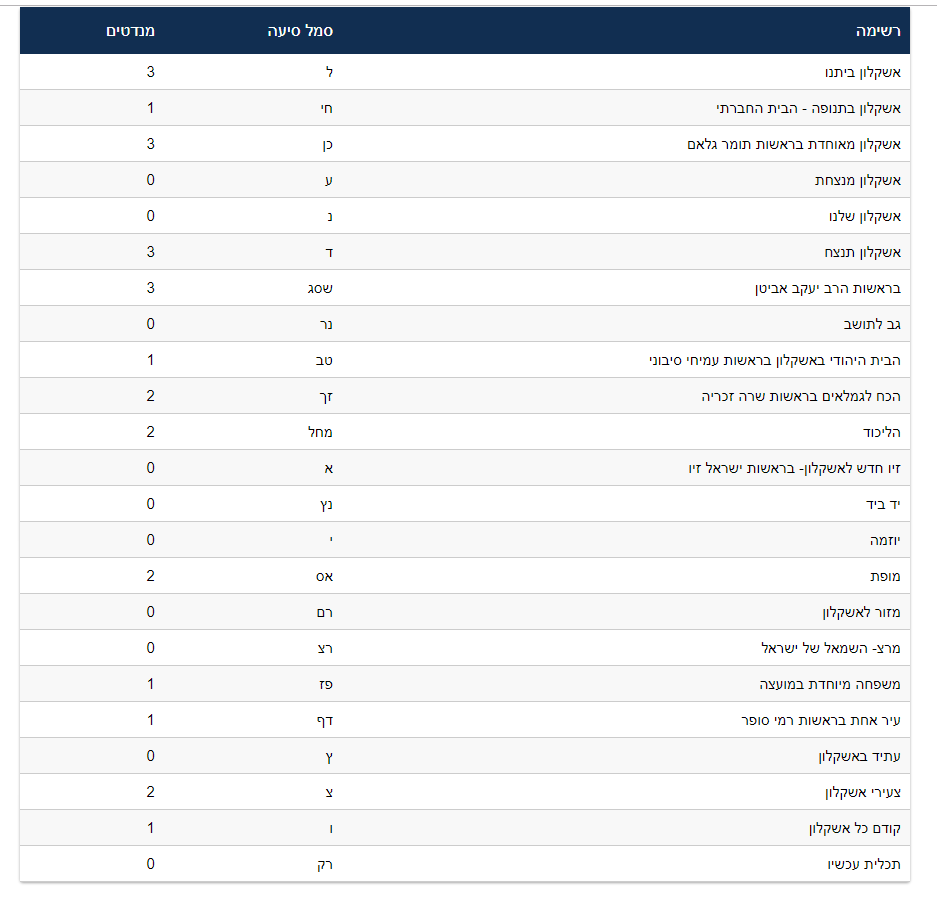Click the מנדטים column header
937x897 pixels.
(x=131, y=31)
